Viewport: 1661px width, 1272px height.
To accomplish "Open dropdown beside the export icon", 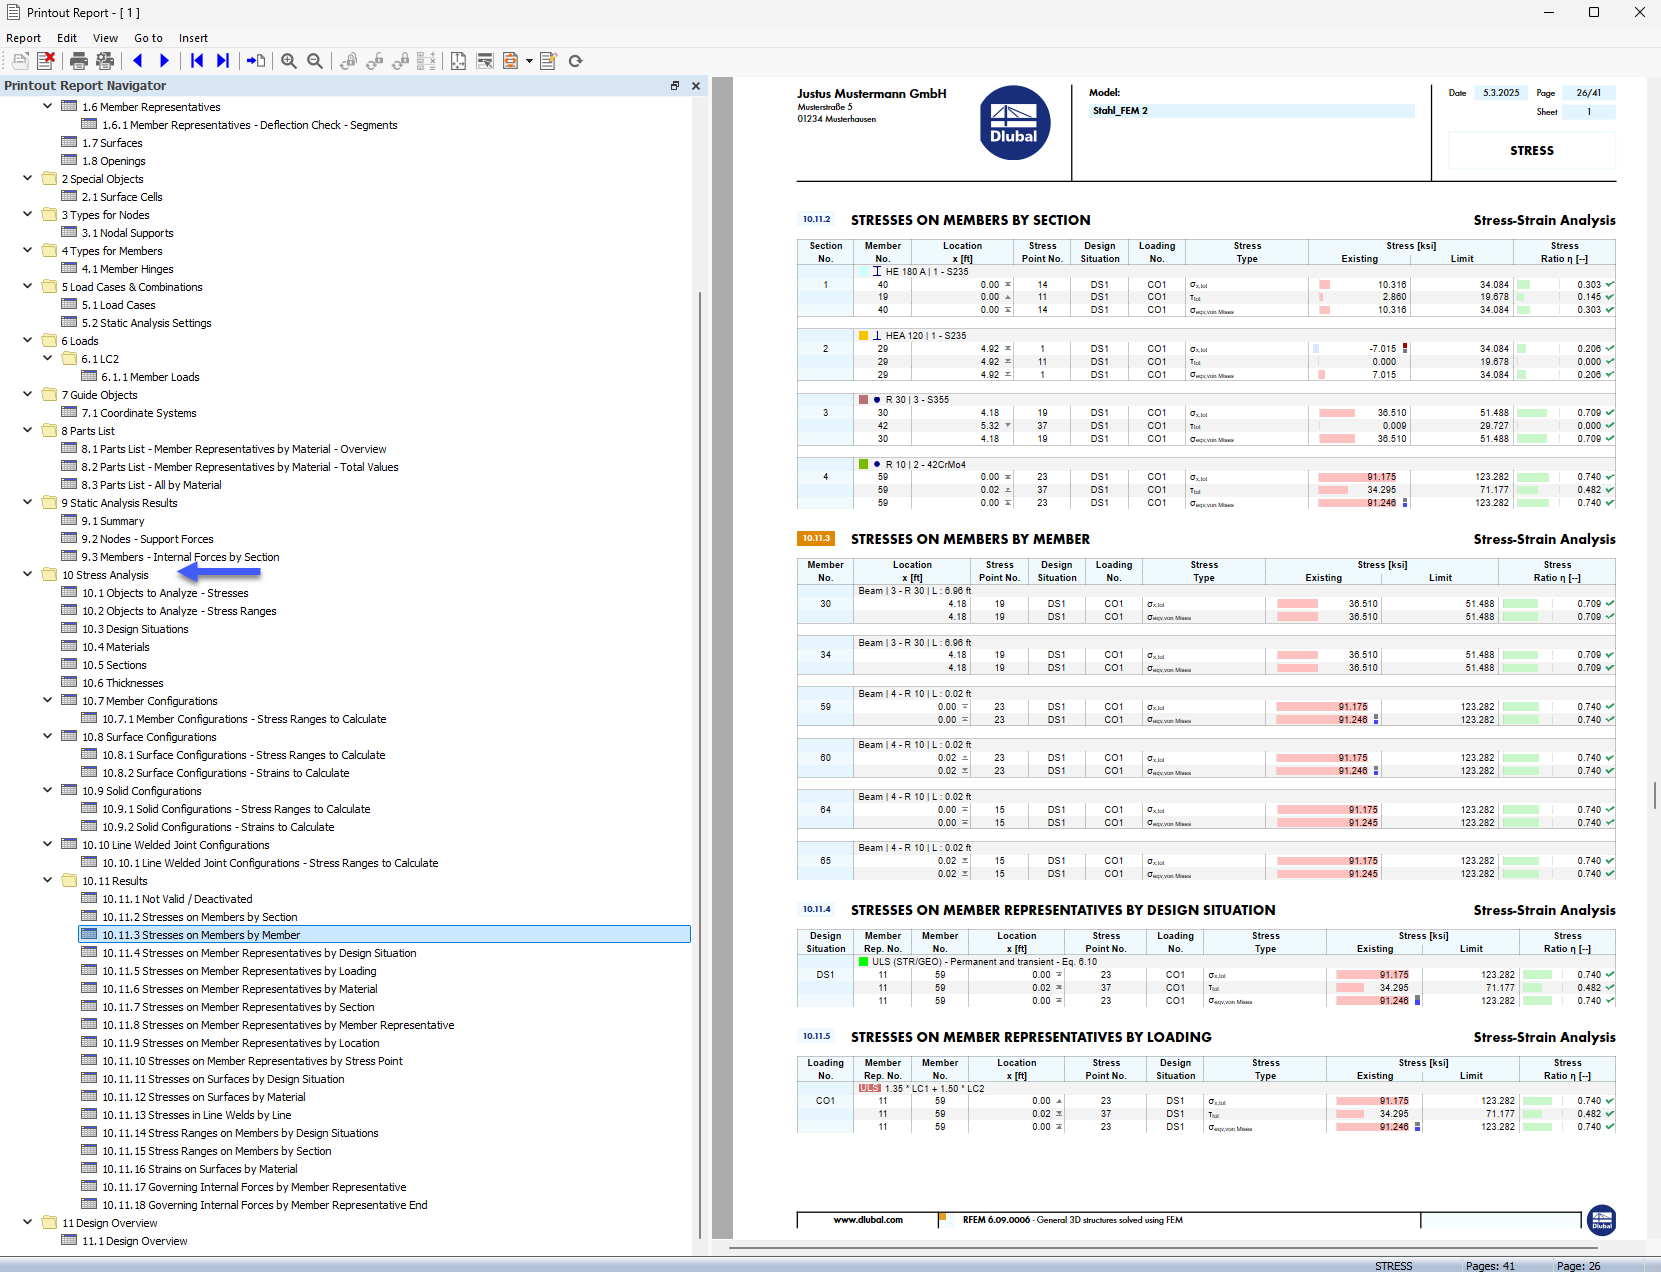I will click(x=528, y=61).
